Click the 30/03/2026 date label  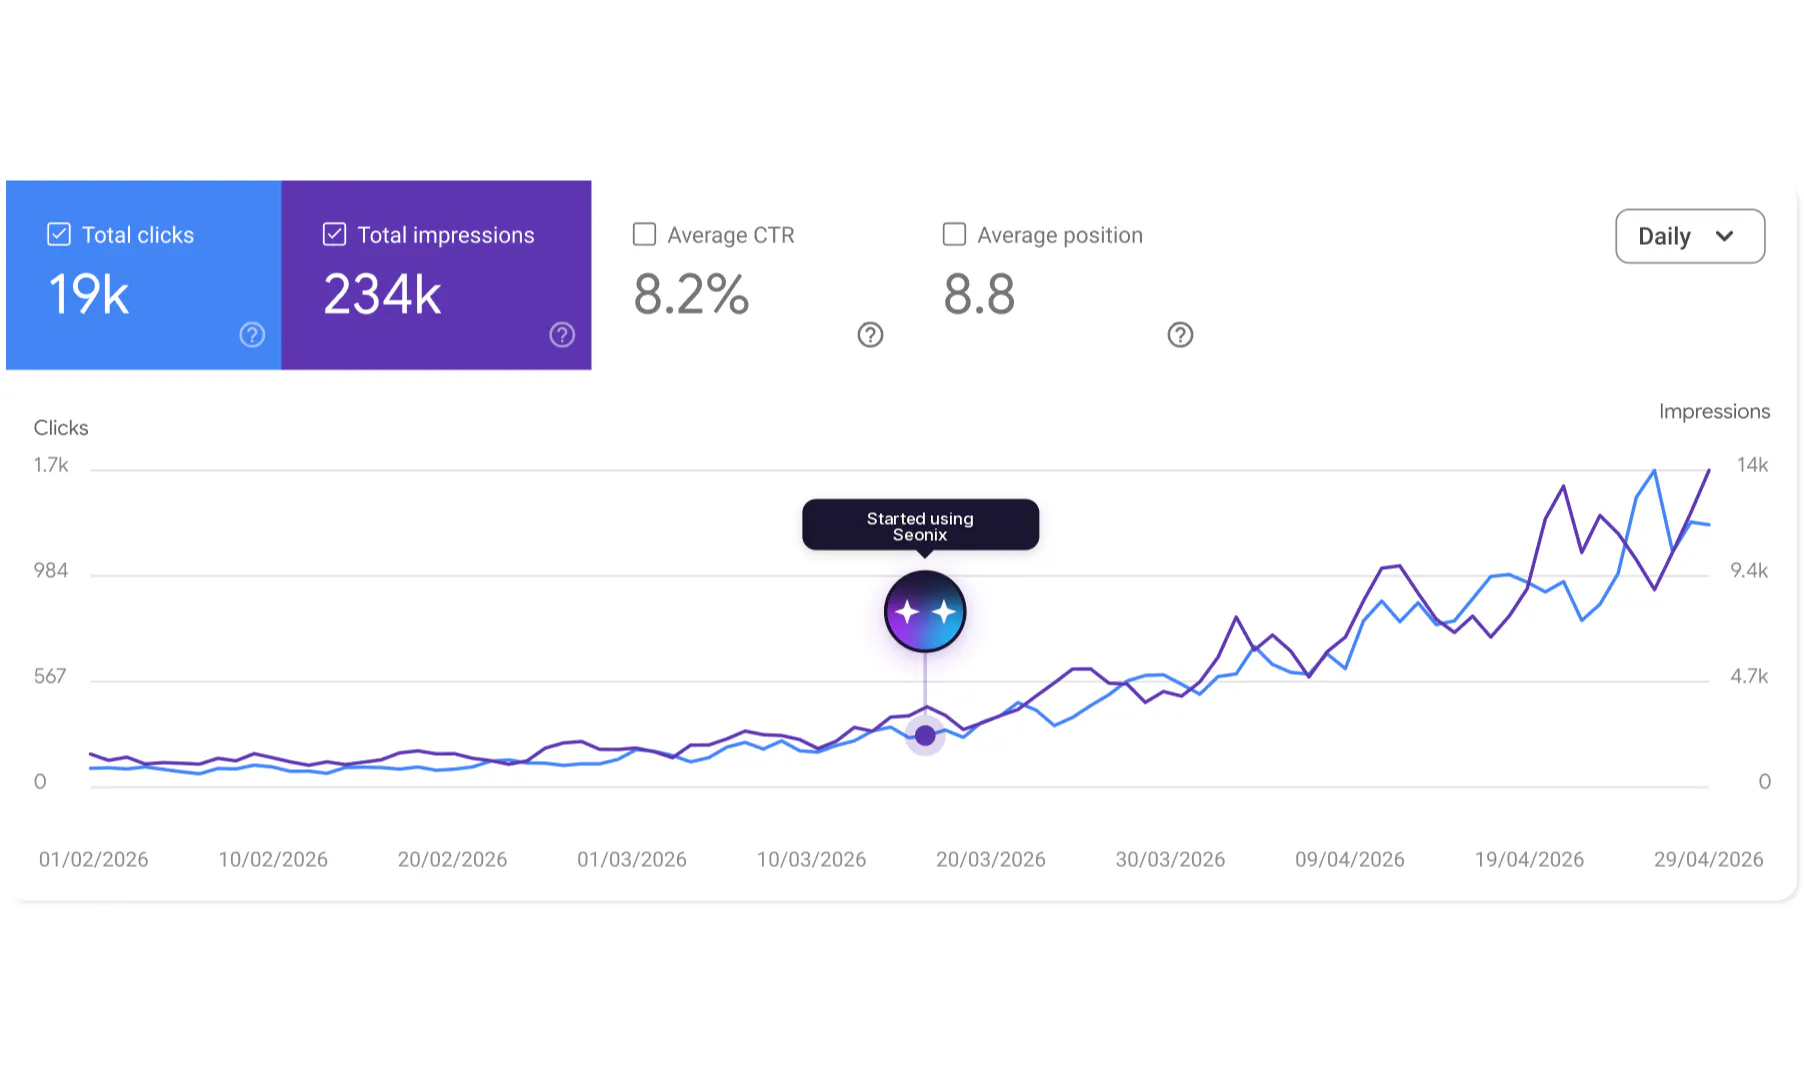point(1170,860)
